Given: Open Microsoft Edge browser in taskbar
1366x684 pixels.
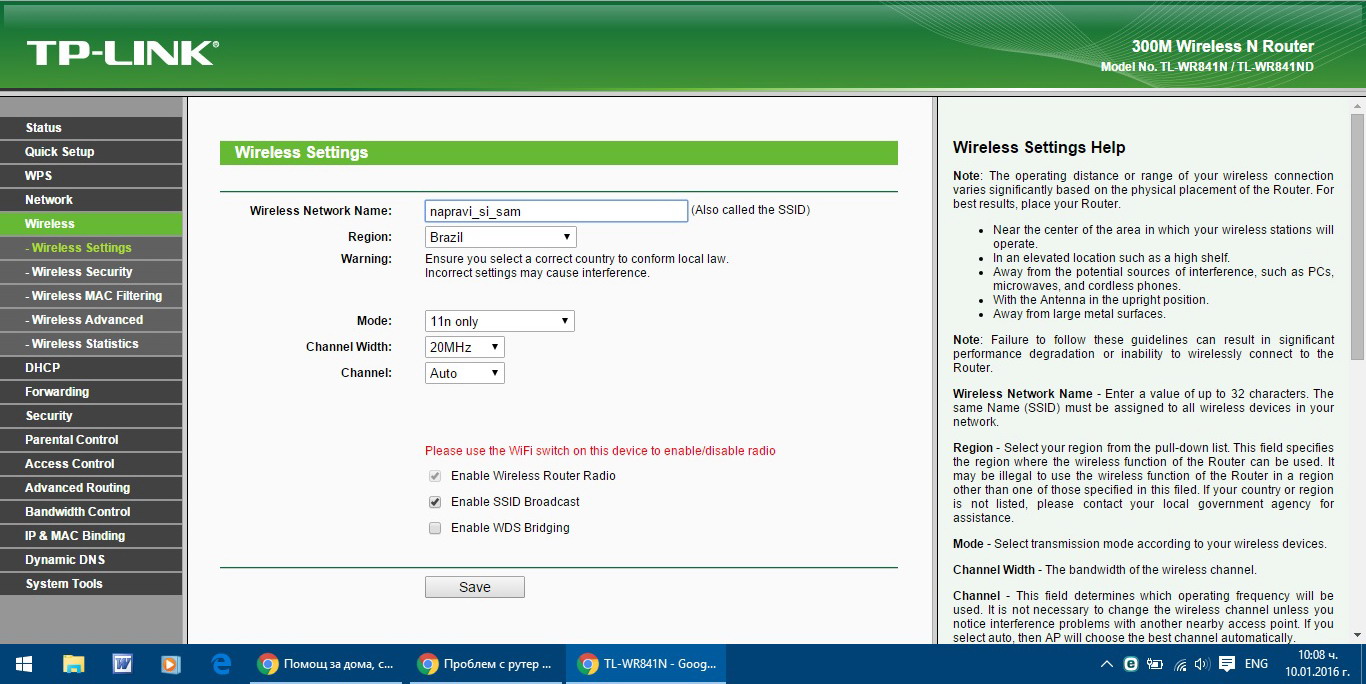Looking at the screenshot, I should point(221,664).
